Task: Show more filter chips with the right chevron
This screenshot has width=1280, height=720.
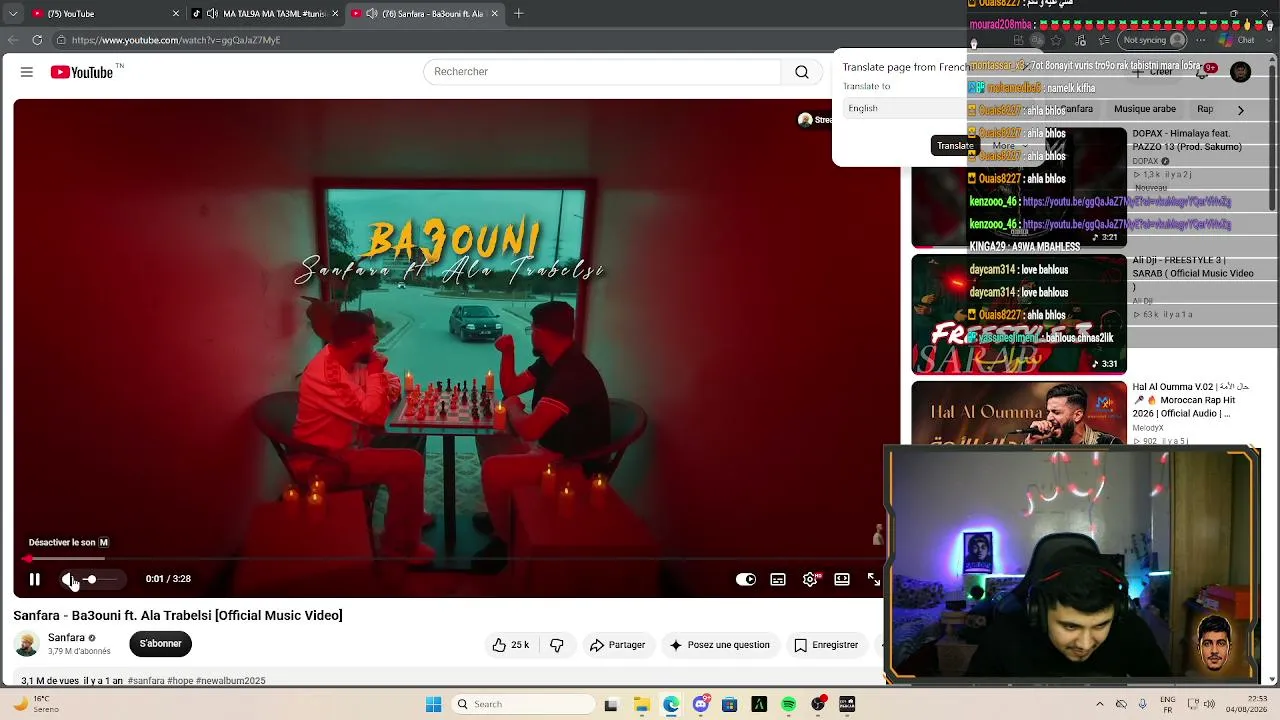Action: (x=1241, y=110)
